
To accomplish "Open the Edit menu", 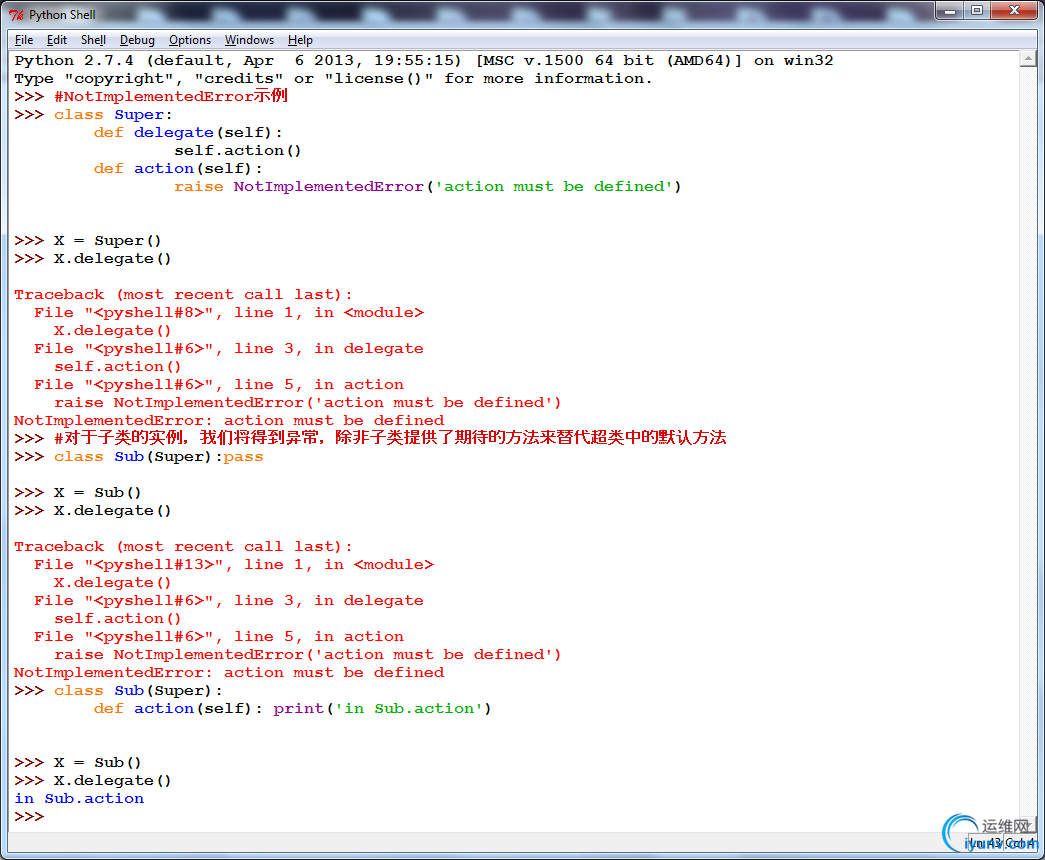I will tap(57, 40).
